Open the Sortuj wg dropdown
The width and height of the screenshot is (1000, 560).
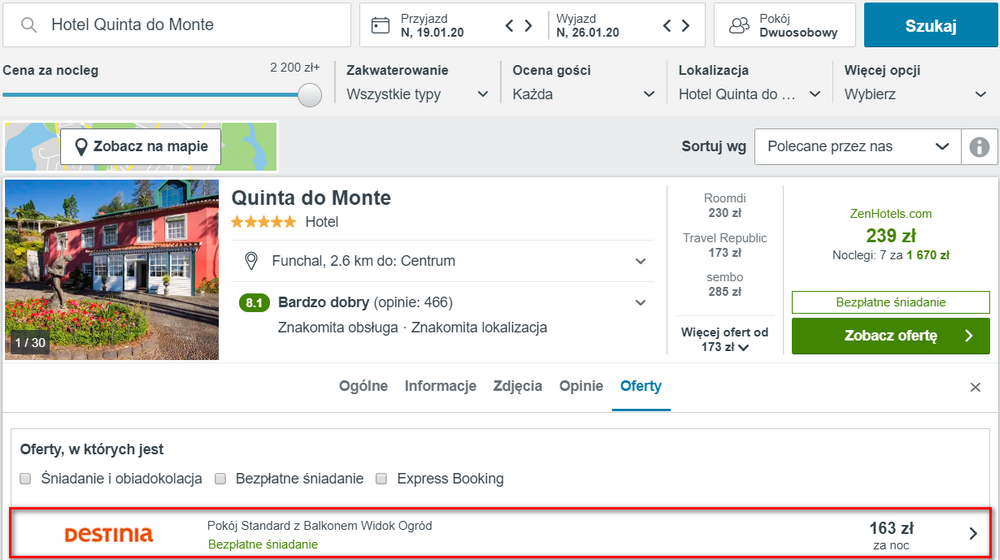(857, 147)
